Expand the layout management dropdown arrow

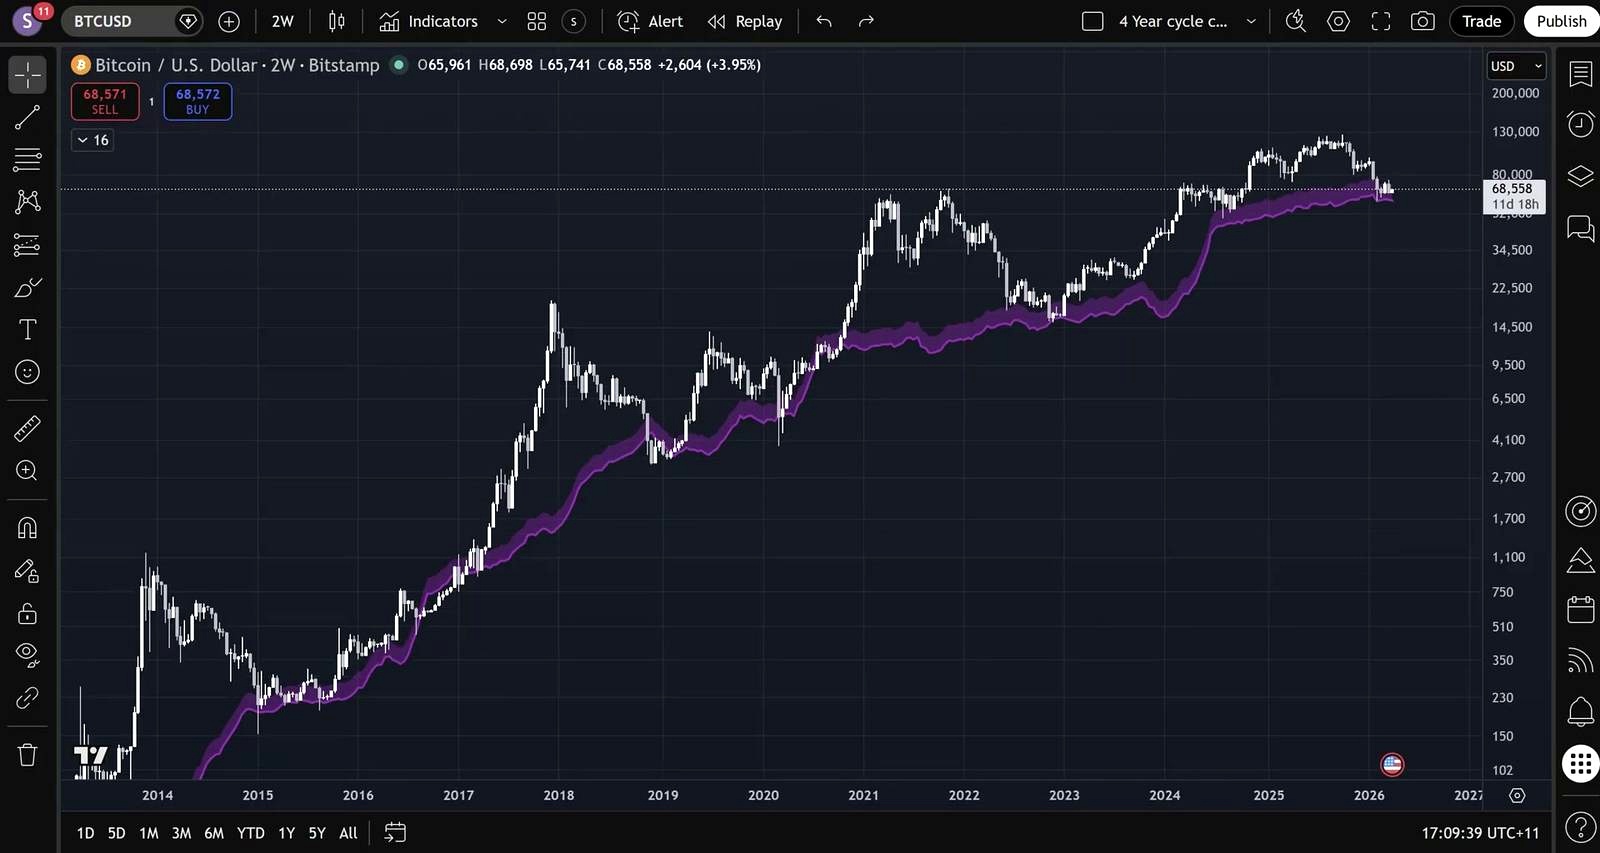point(1251,21)
